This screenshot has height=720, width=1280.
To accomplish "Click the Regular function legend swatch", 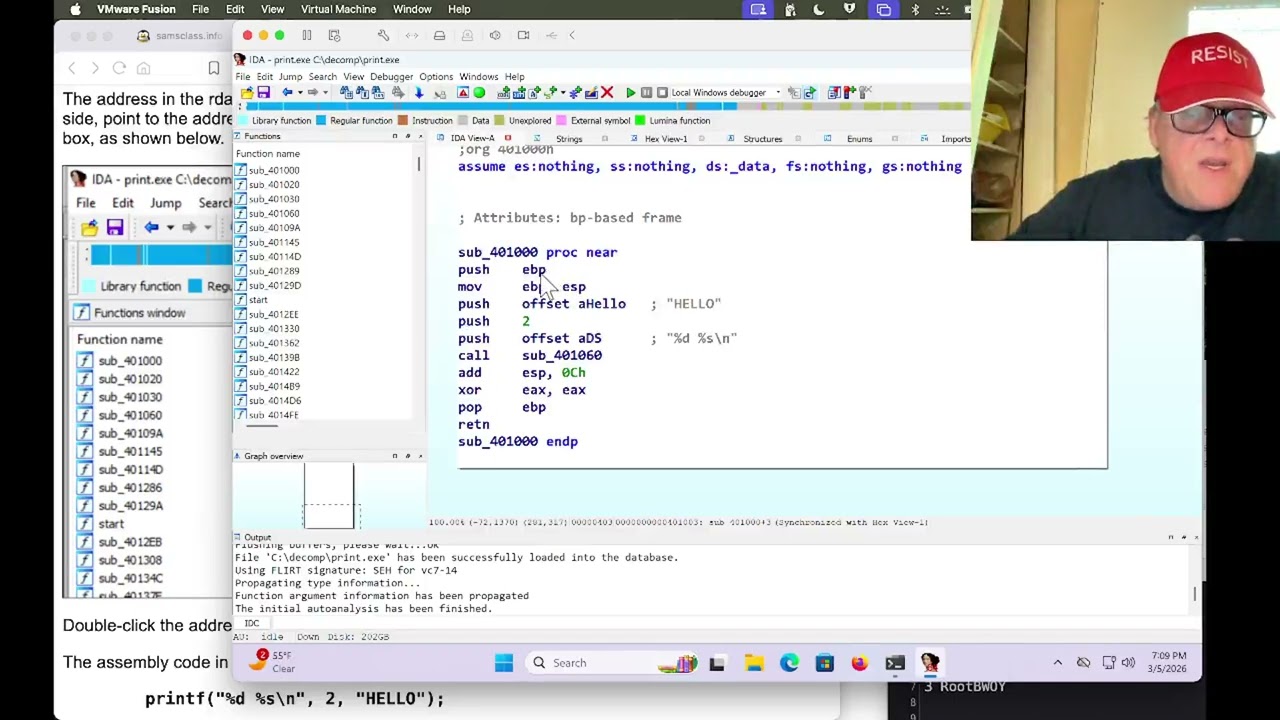I will [322, 121].
